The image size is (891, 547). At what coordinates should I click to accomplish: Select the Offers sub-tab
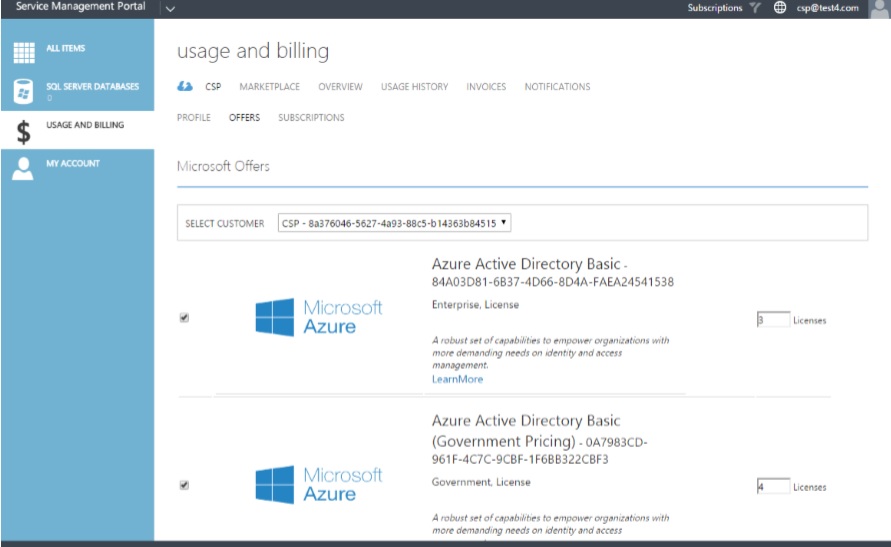tap(244, 118)
